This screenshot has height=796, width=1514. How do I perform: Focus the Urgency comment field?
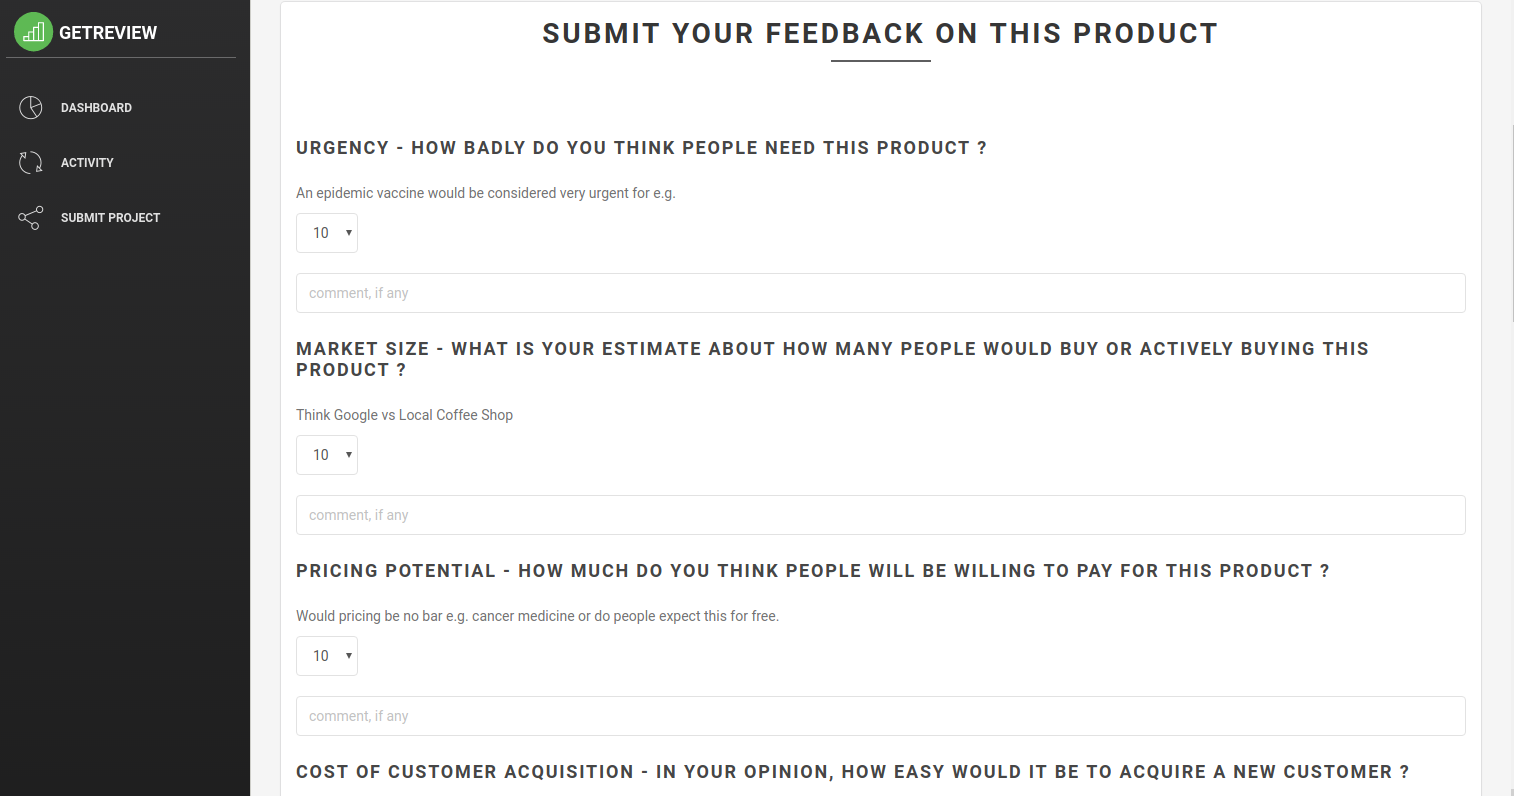(880, 292)
